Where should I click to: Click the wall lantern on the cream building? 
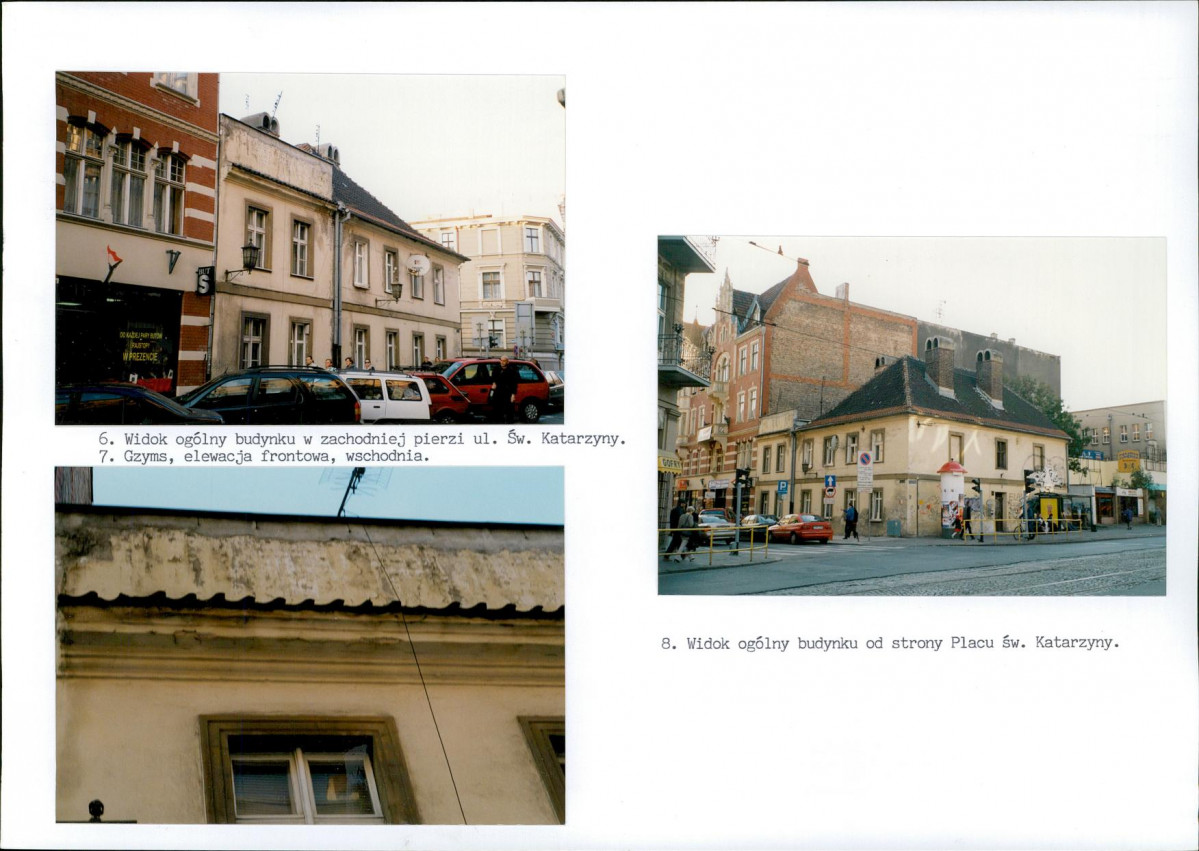coord(248,257)
